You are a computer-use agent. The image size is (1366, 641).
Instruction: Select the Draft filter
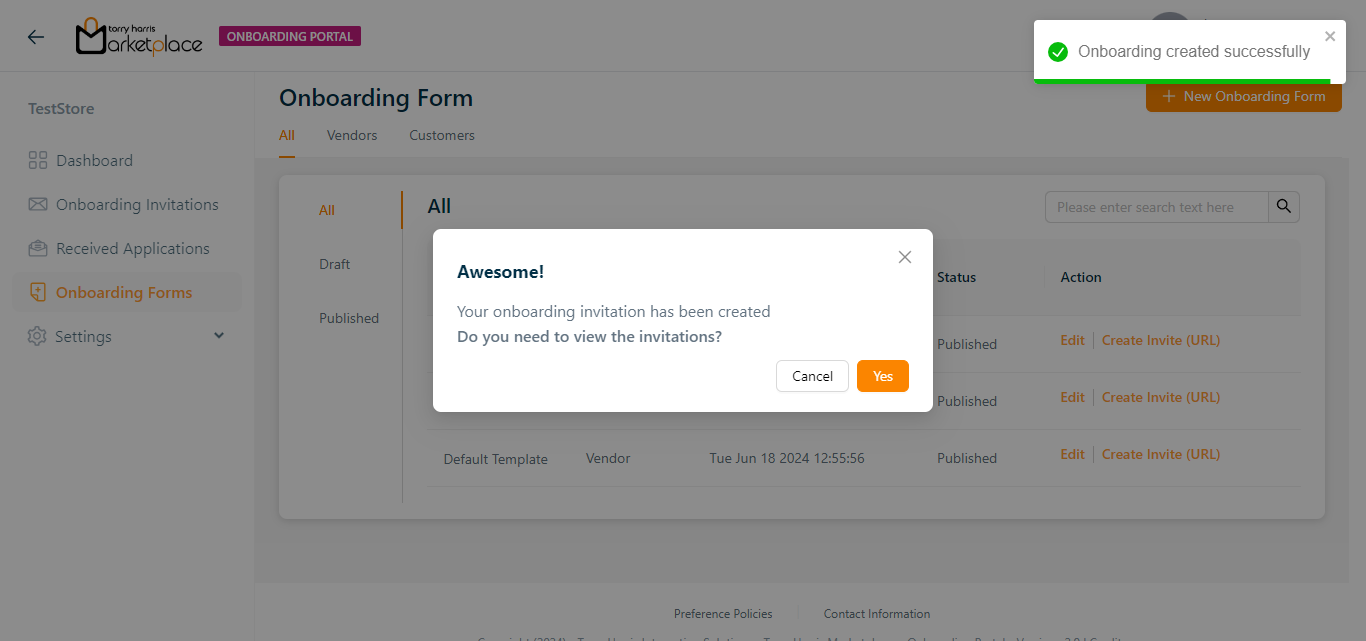(335, 264)
